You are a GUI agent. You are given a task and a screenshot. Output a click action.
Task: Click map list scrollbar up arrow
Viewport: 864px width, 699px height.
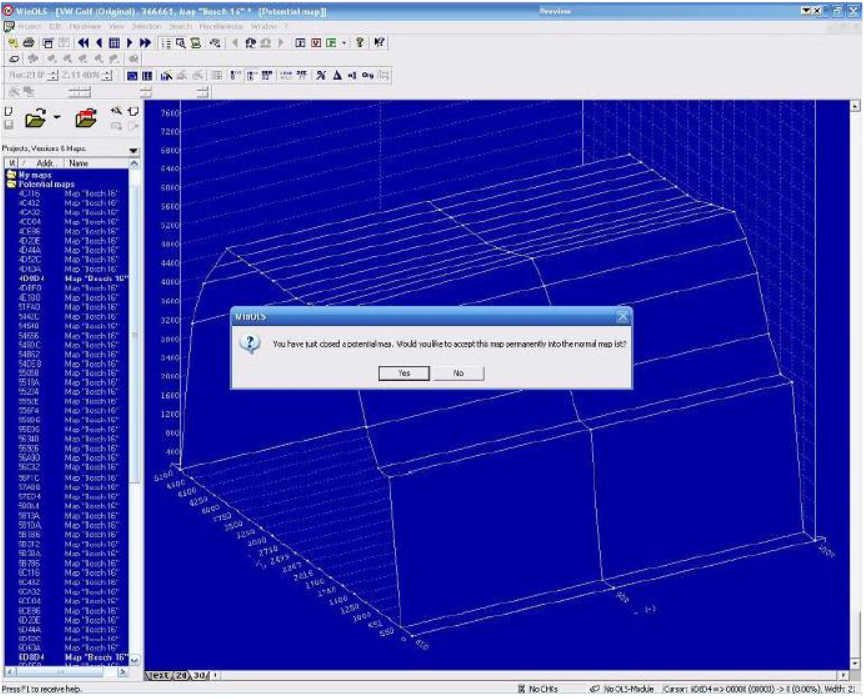click(x=134, y=164)
